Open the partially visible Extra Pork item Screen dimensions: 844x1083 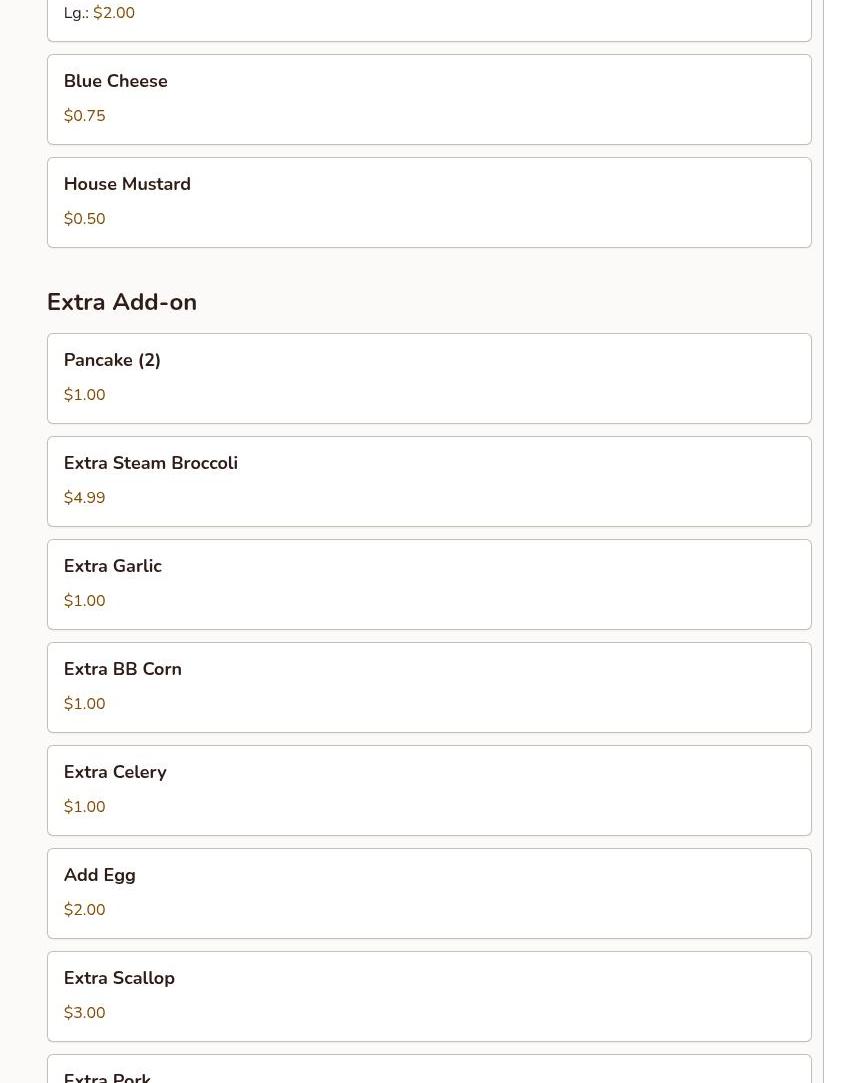429,1068
